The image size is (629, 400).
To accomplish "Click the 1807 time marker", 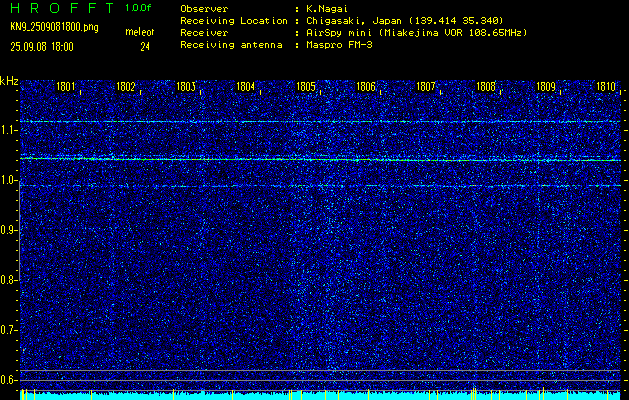I will (x=426, y=86).
